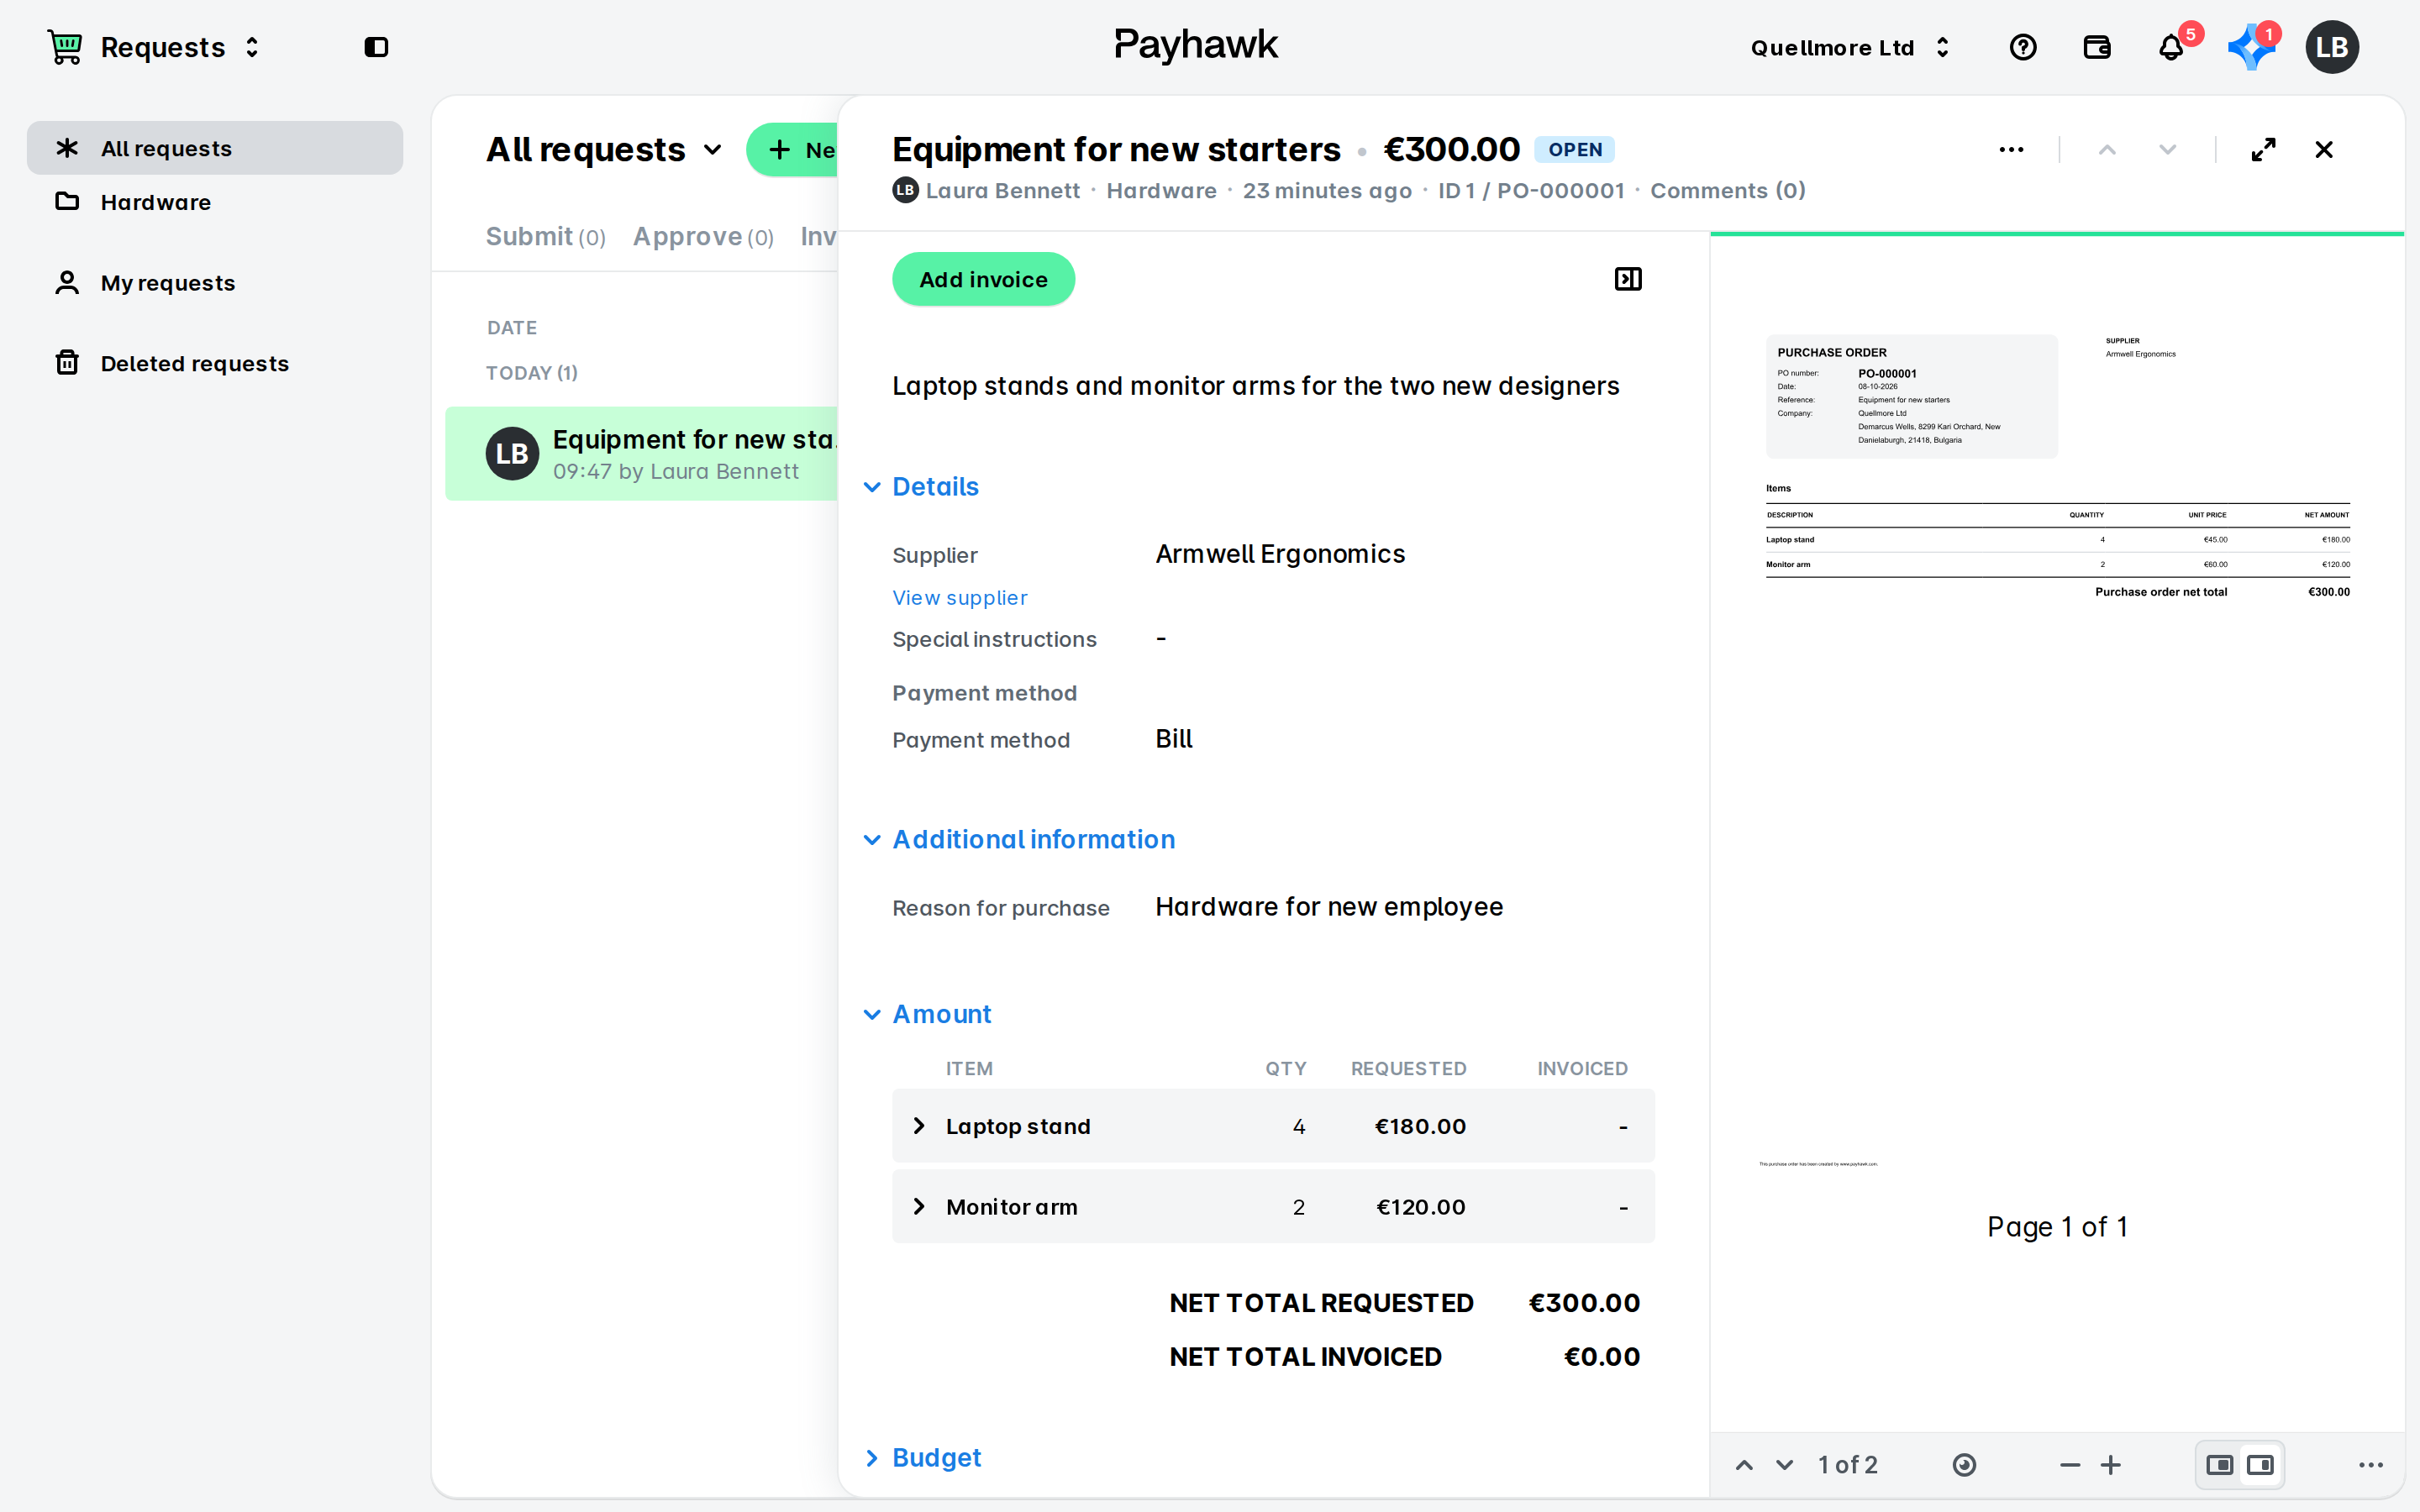Go to previous document page arrow
Screen dimensions: 2420x1512
1744,1465
